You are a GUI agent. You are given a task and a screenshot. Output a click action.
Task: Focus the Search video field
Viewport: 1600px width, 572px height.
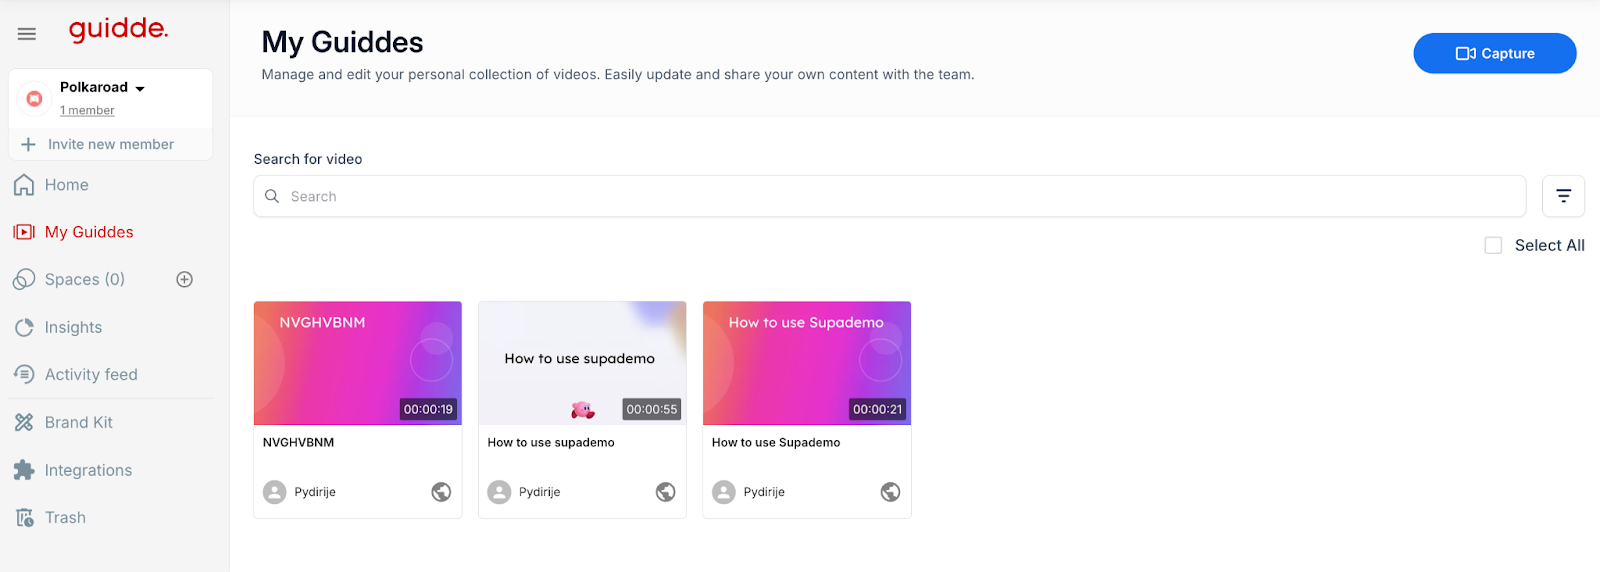pos(889,196)
